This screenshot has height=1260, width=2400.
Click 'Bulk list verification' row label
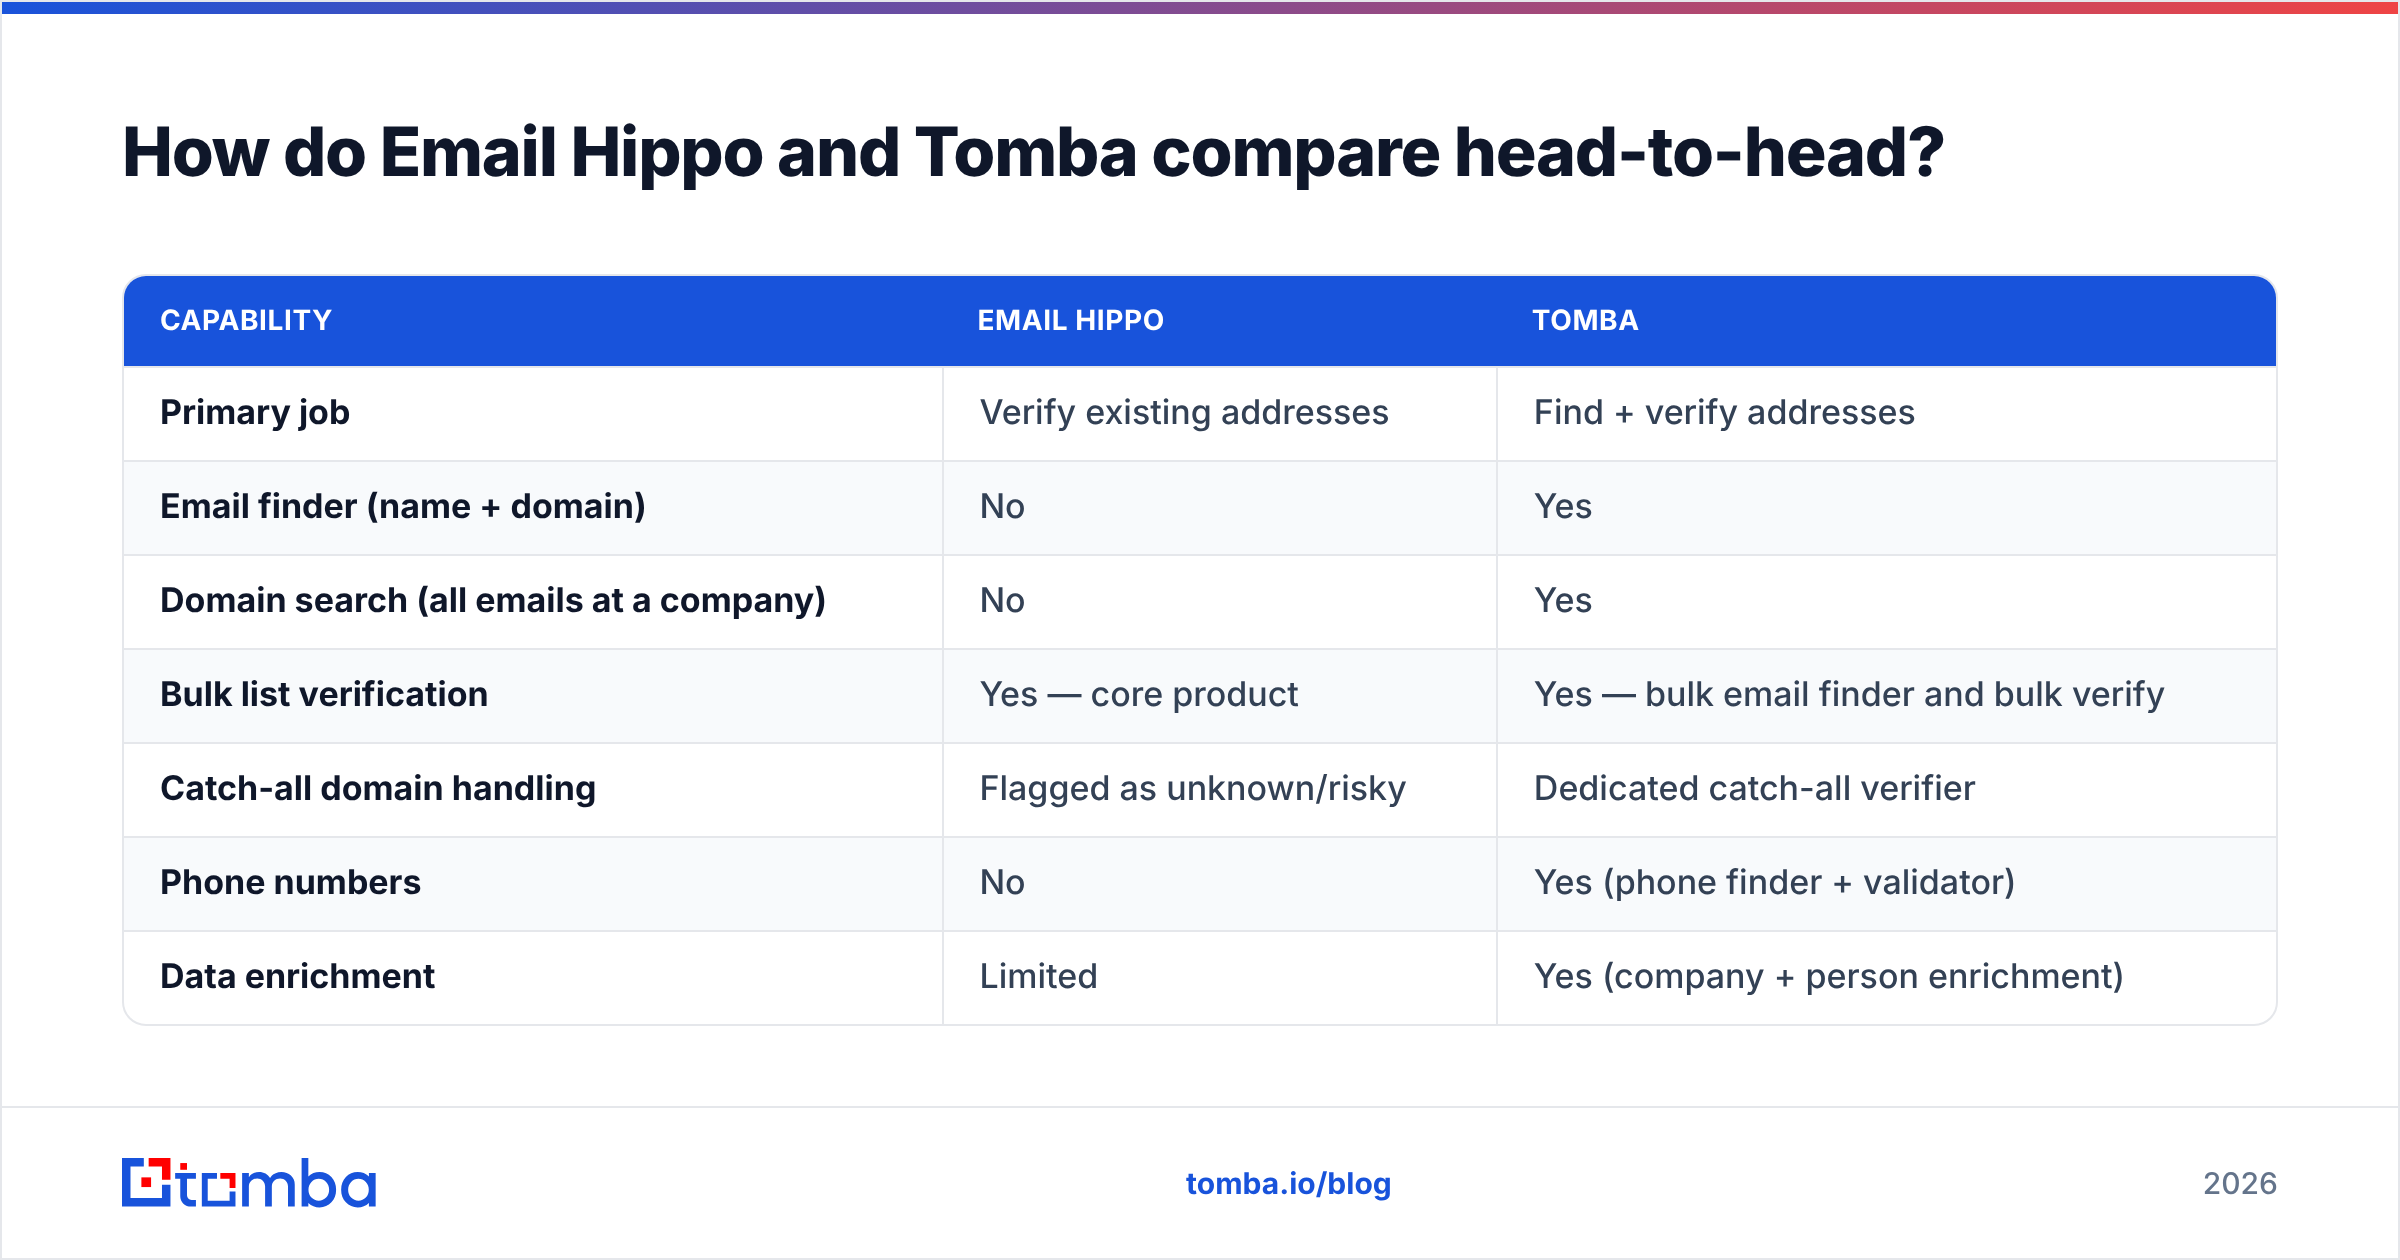324,695
